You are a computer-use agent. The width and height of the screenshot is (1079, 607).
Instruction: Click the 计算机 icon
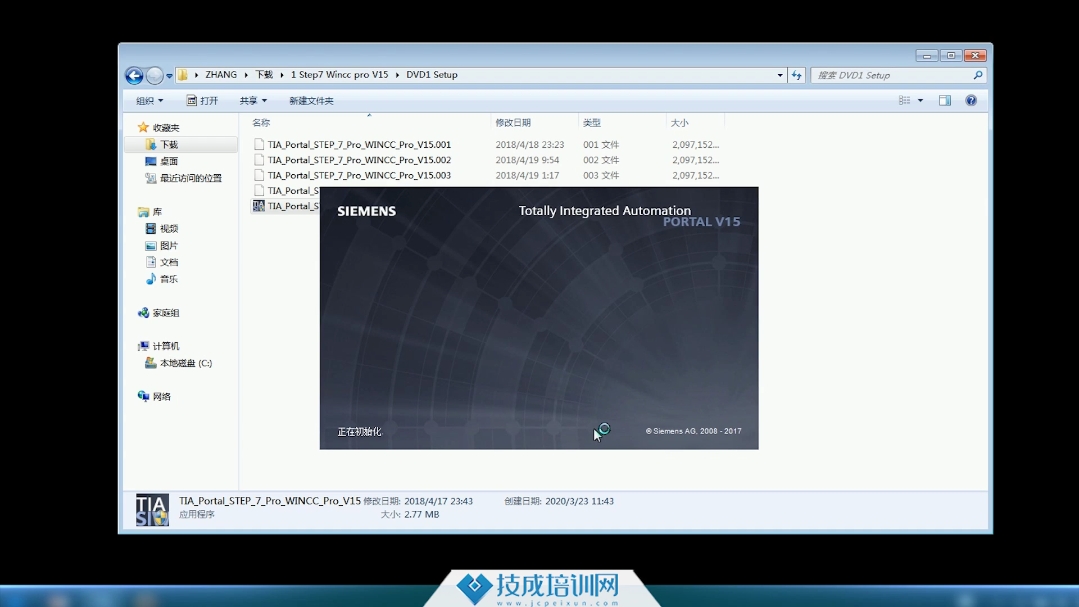143,346
